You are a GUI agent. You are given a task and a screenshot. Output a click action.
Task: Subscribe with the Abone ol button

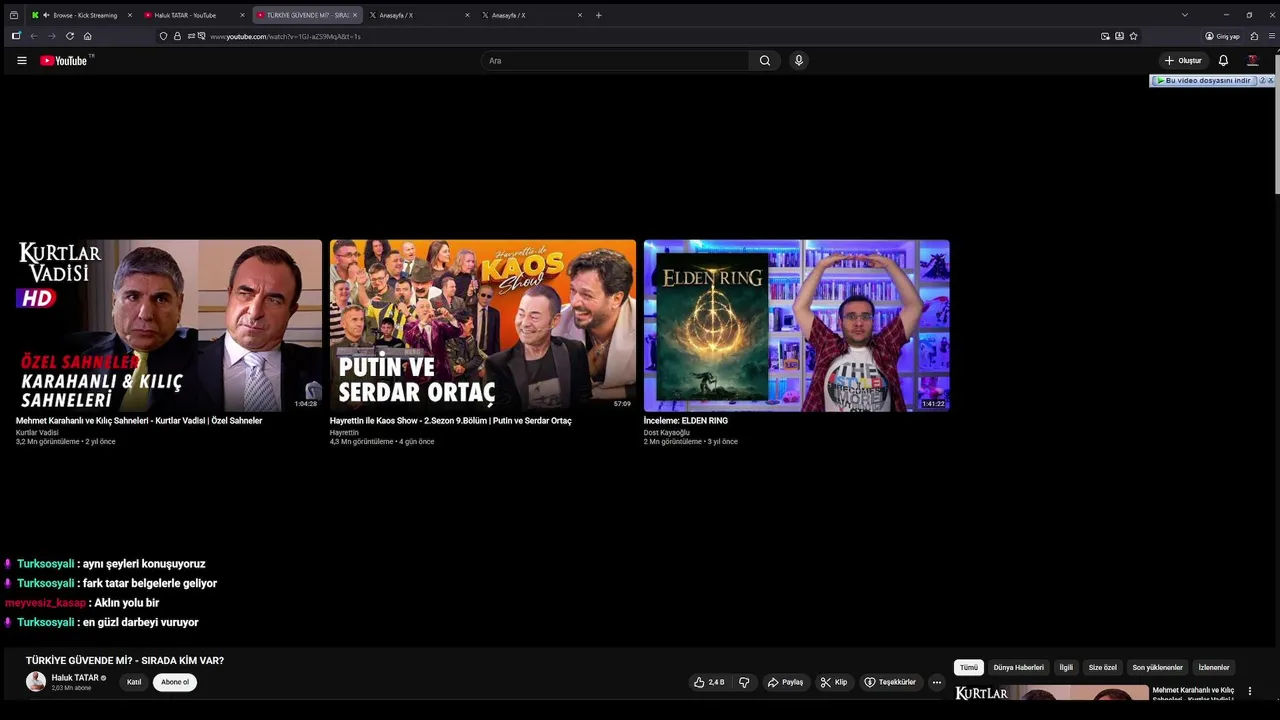(175, 682)
